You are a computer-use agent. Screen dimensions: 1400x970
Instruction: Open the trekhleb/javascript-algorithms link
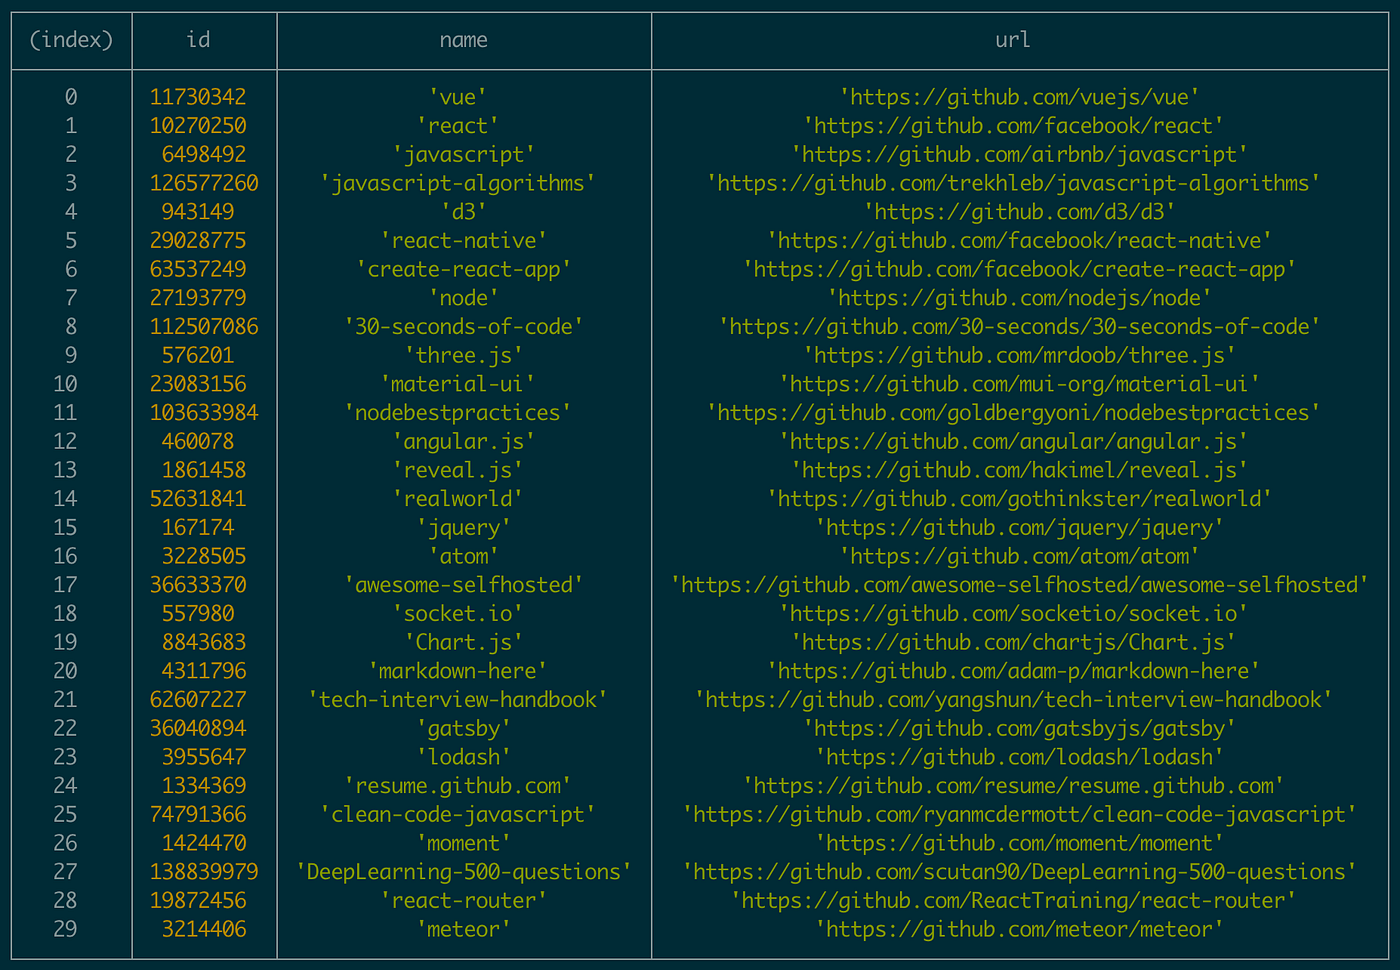(1013, 183)
